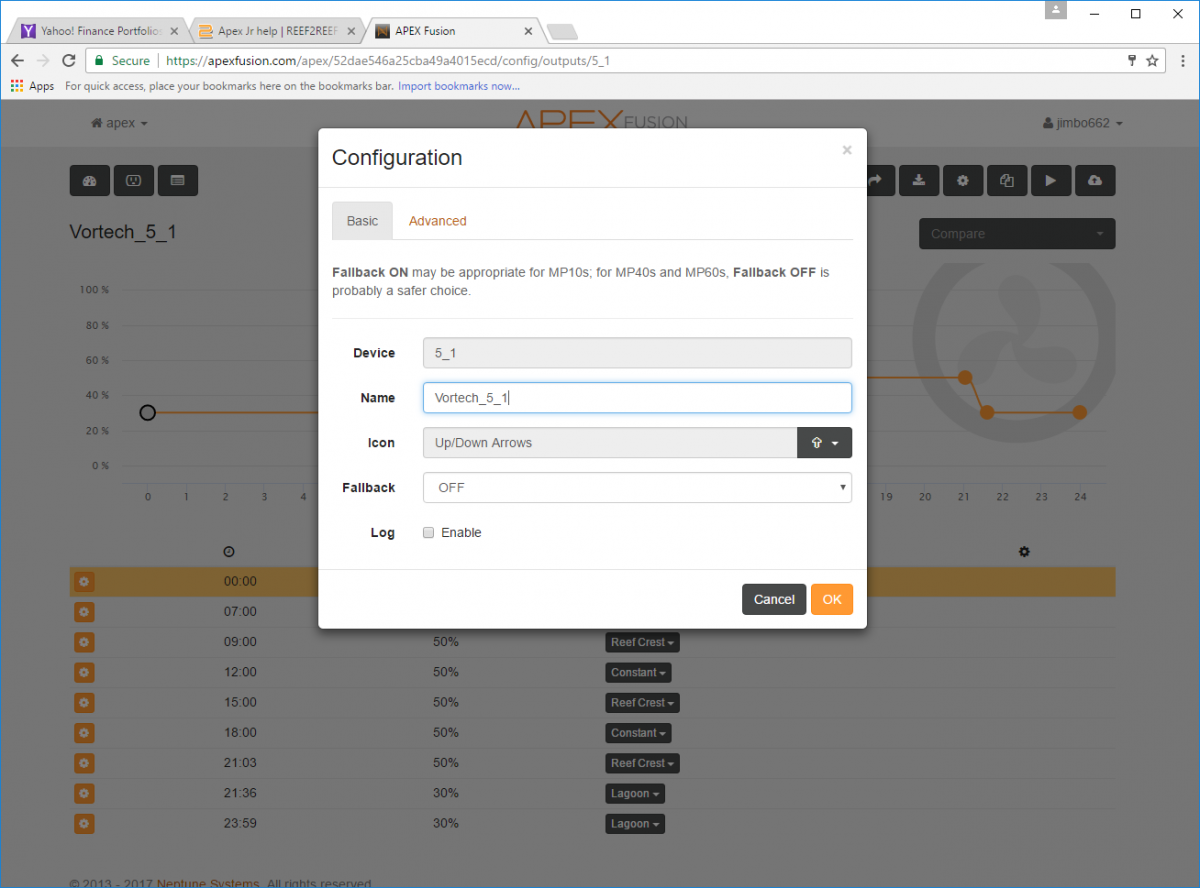Click the gear icon on the 23:59 row

tap(84, 824)
